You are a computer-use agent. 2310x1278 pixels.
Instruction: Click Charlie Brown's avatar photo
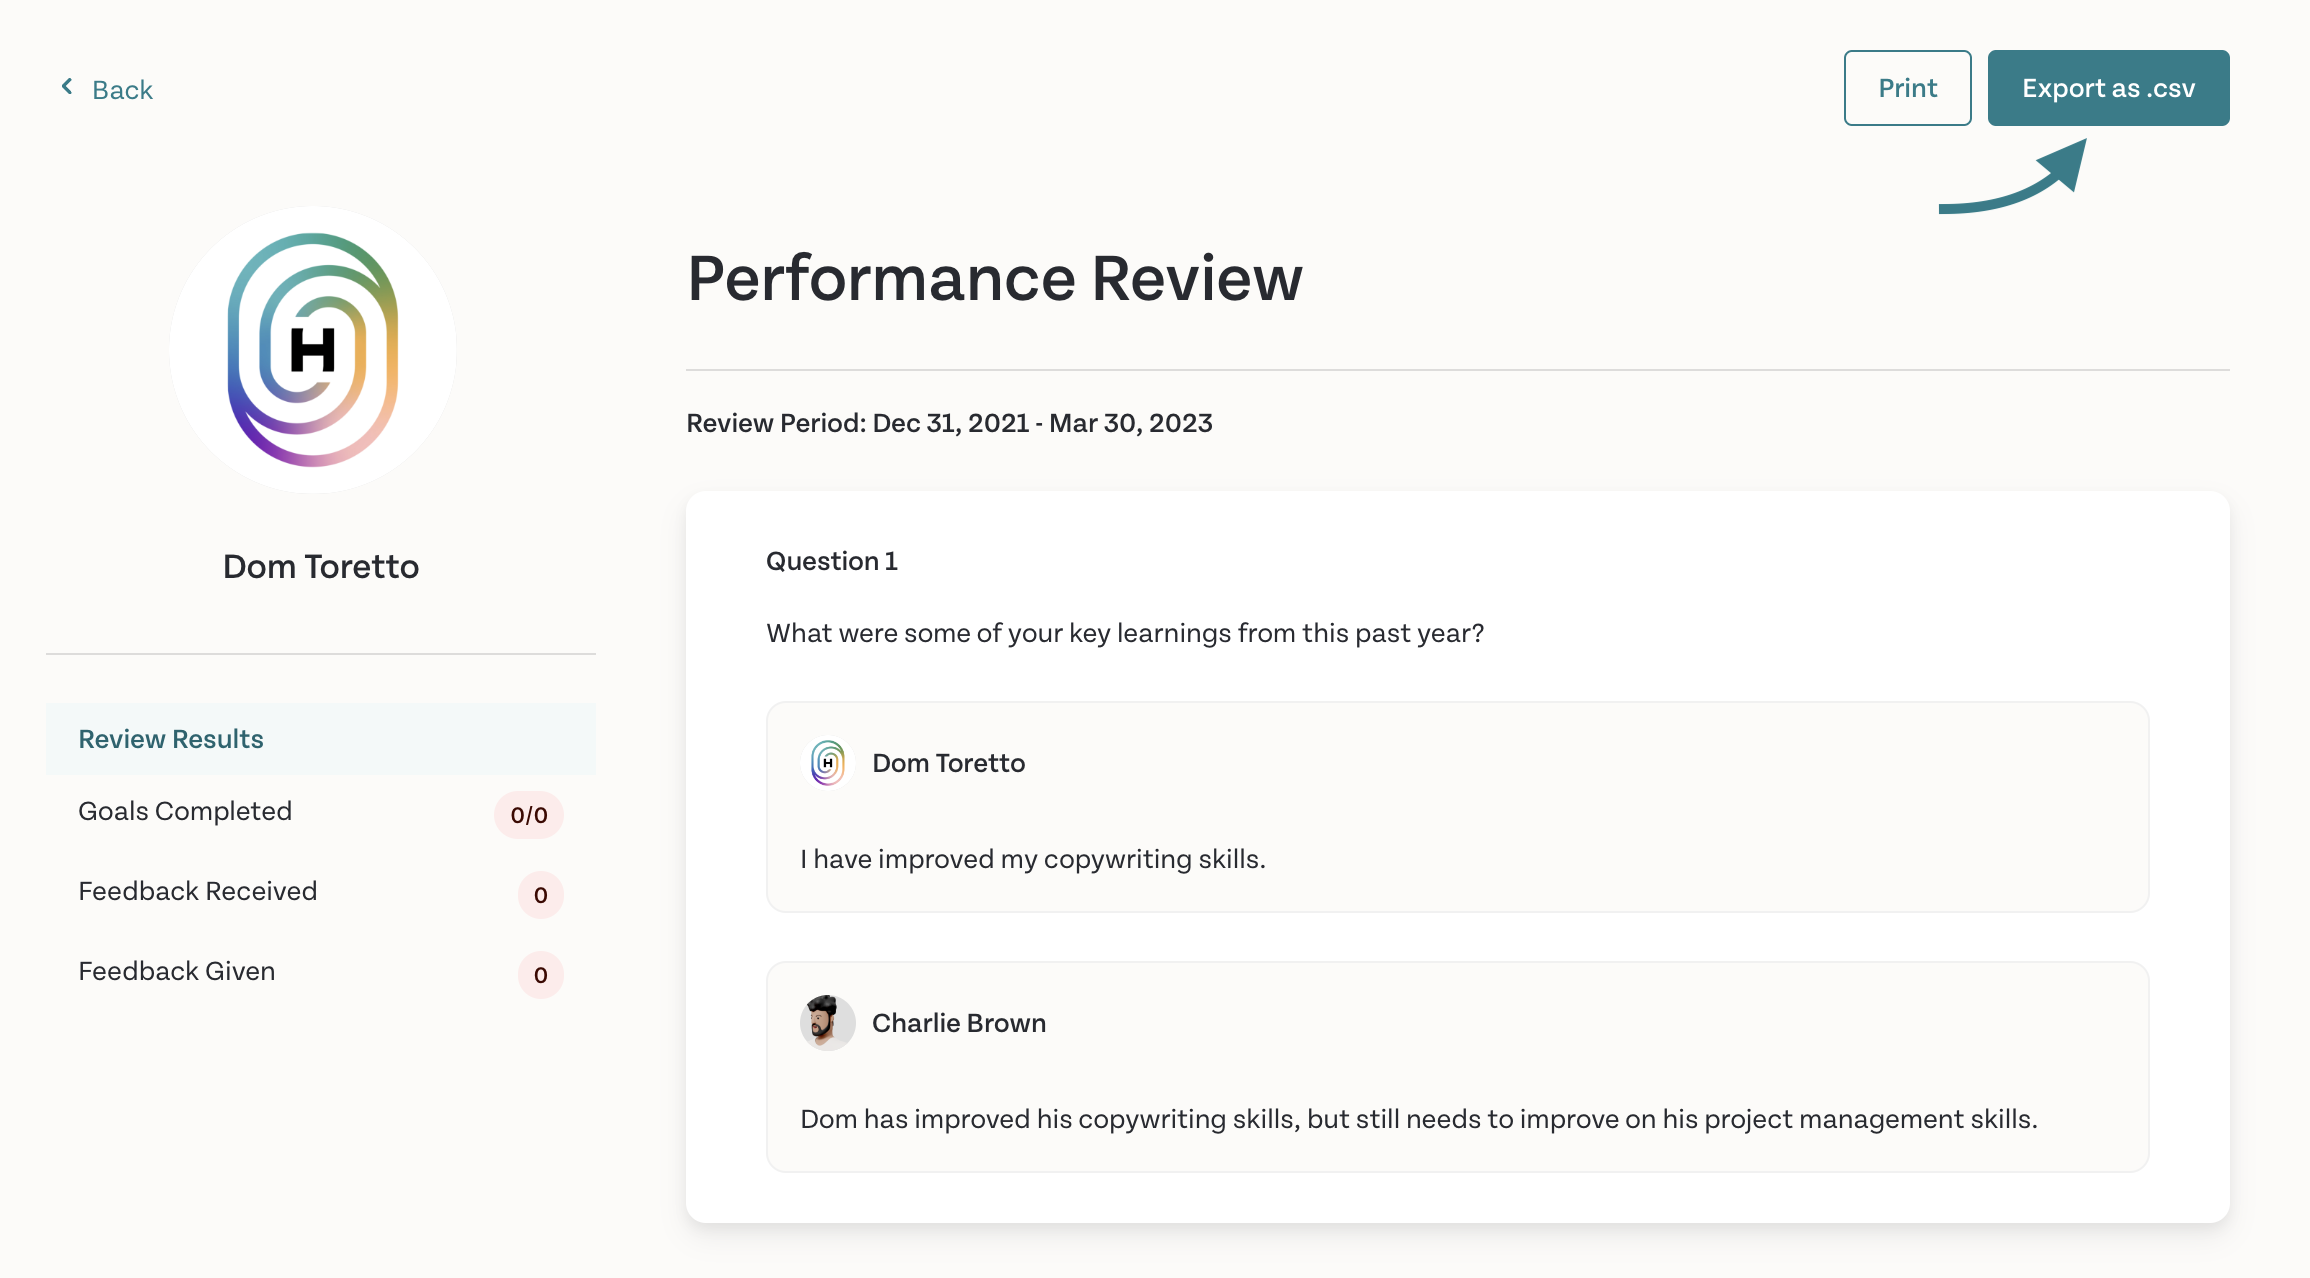pos(827,1022)
